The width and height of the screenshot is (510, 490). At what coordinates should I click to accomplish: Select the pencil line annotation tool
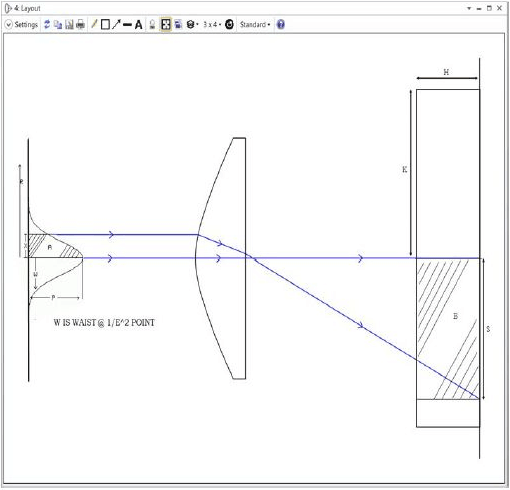click(94, 24)
